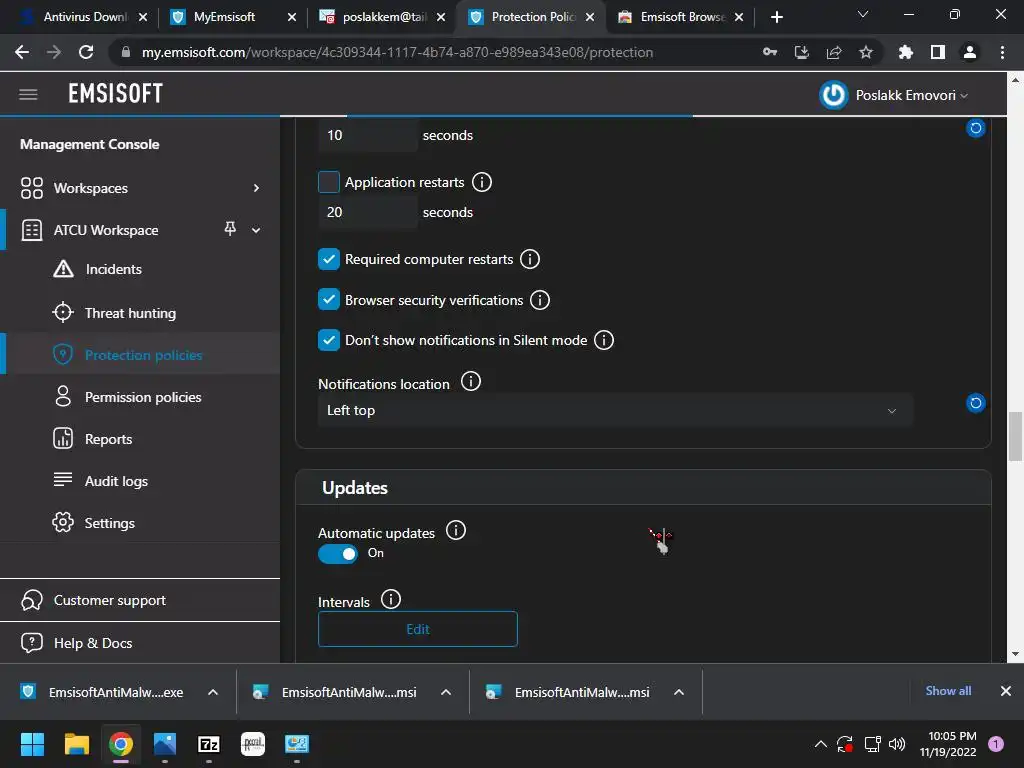Open 7-Zip from the taskbar

tap(209, 744)
